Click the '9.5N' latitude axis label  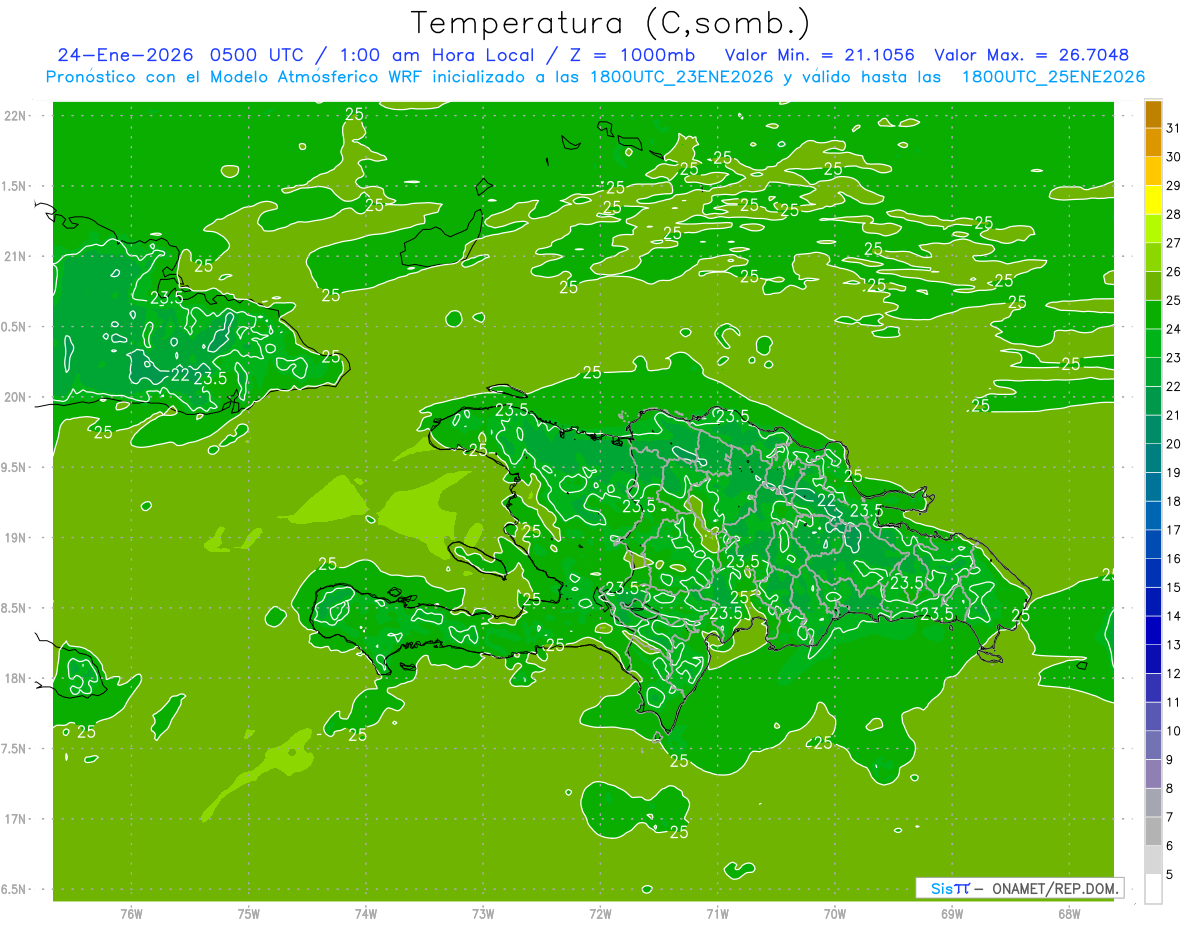click(x=15, y=467)
